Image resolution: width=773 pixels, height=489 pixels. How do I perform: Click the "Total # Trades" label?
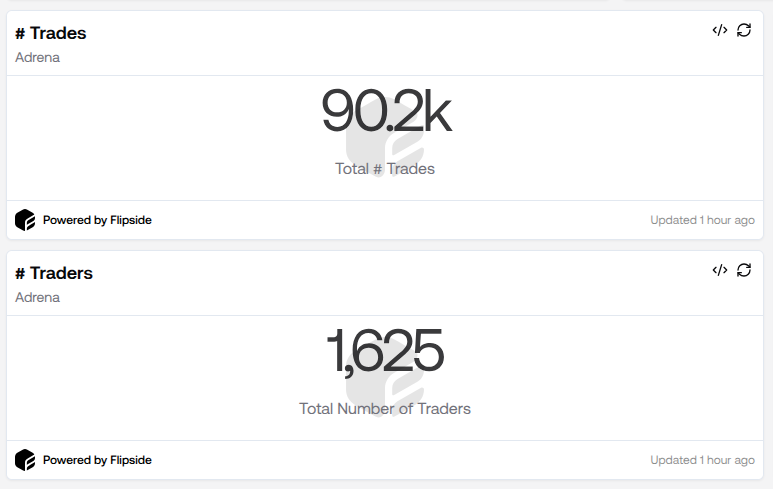pos(385,169)
